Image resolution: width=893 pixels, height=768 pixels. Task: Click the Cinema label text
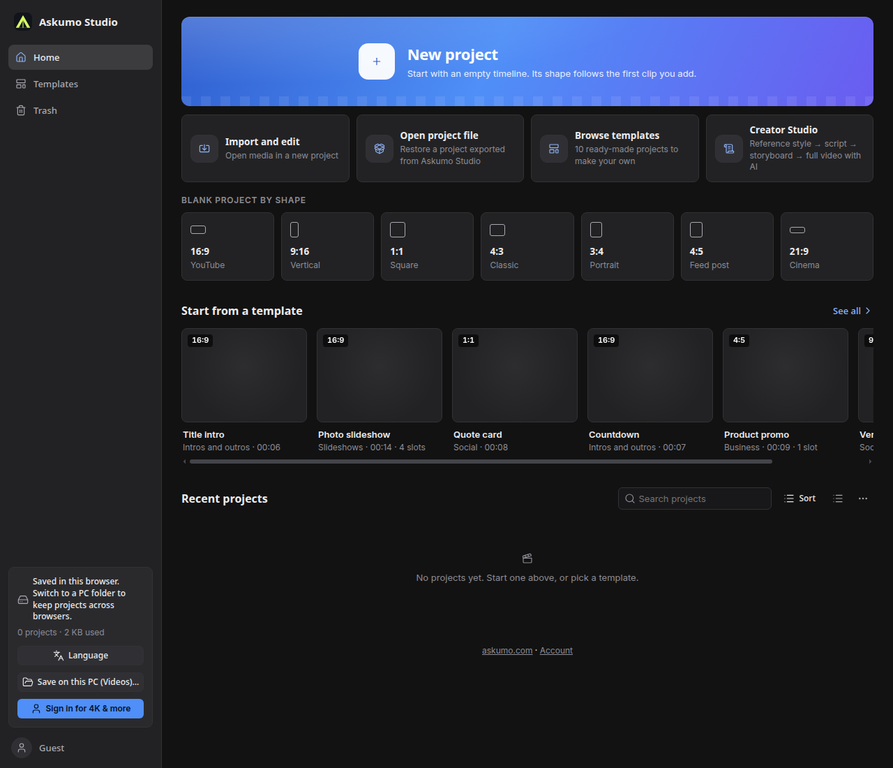(x=804, y=265)
